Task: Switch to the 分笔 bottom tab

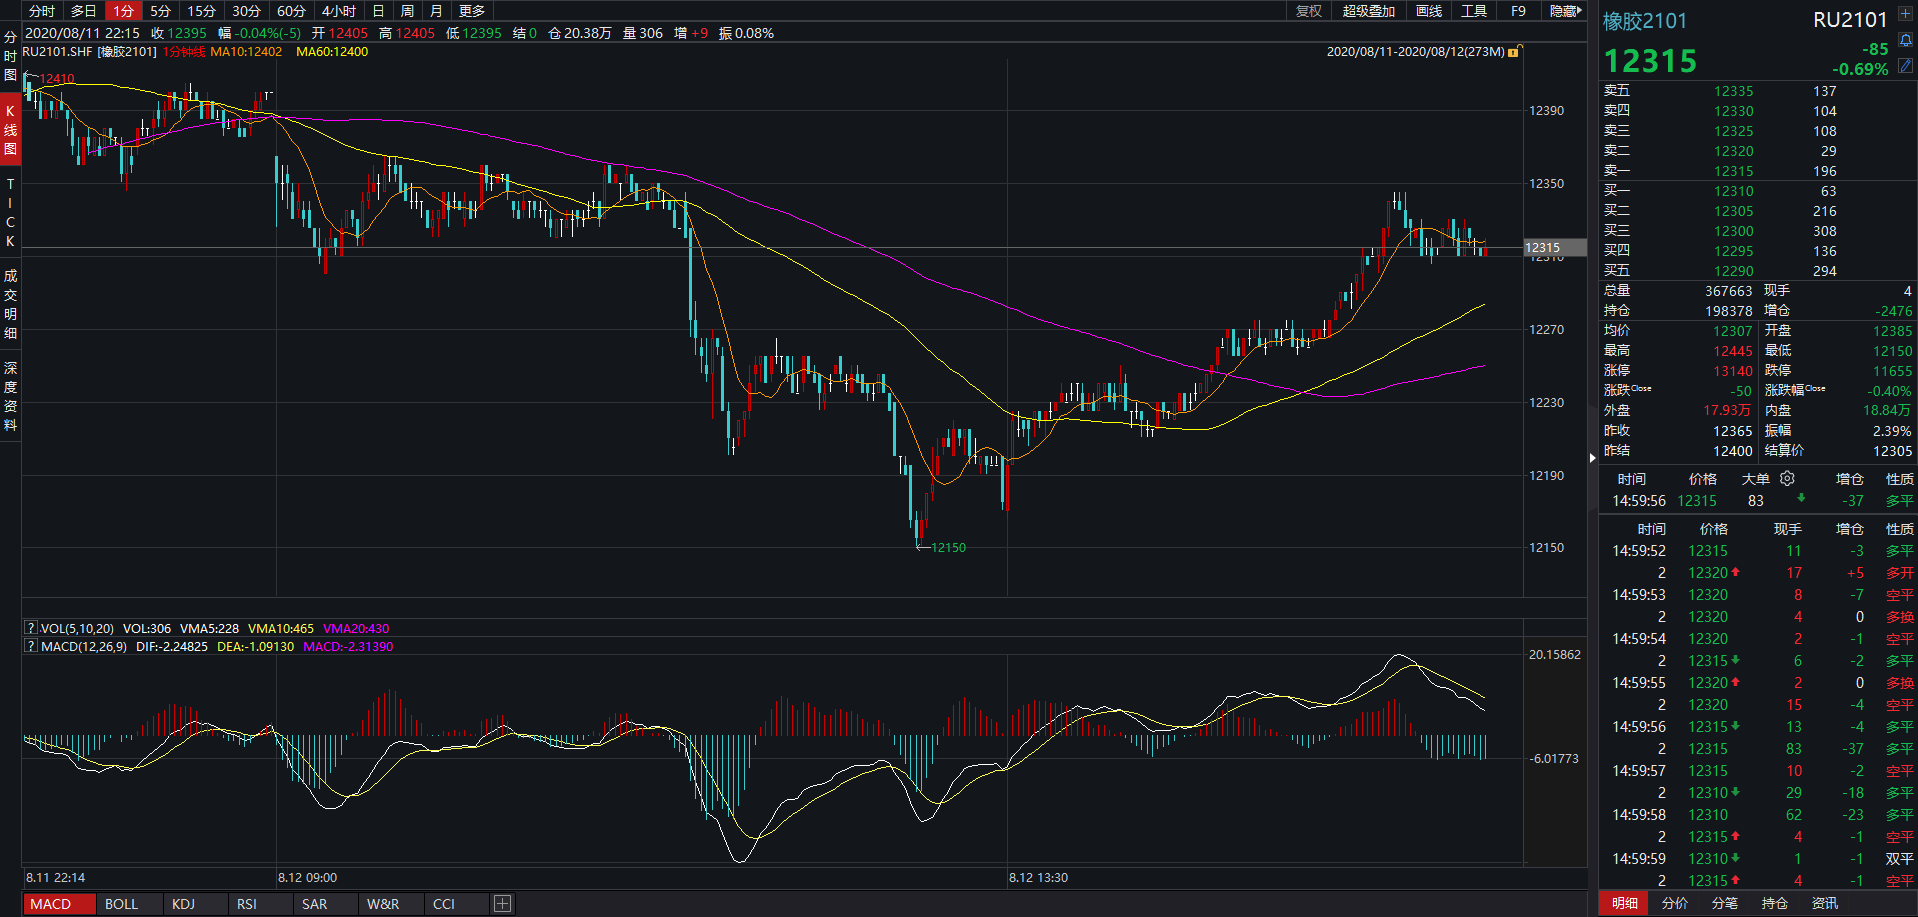Action: pyautogui.click(x=1725, y=903)
